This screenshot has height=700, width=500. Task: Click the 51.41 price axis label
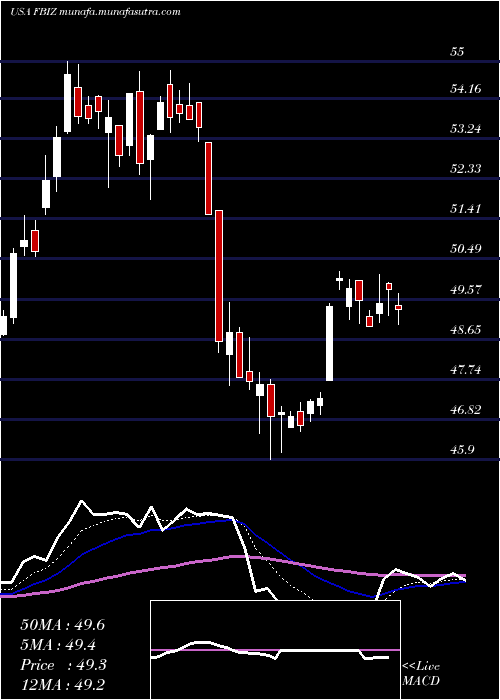[x=466, y=208]
